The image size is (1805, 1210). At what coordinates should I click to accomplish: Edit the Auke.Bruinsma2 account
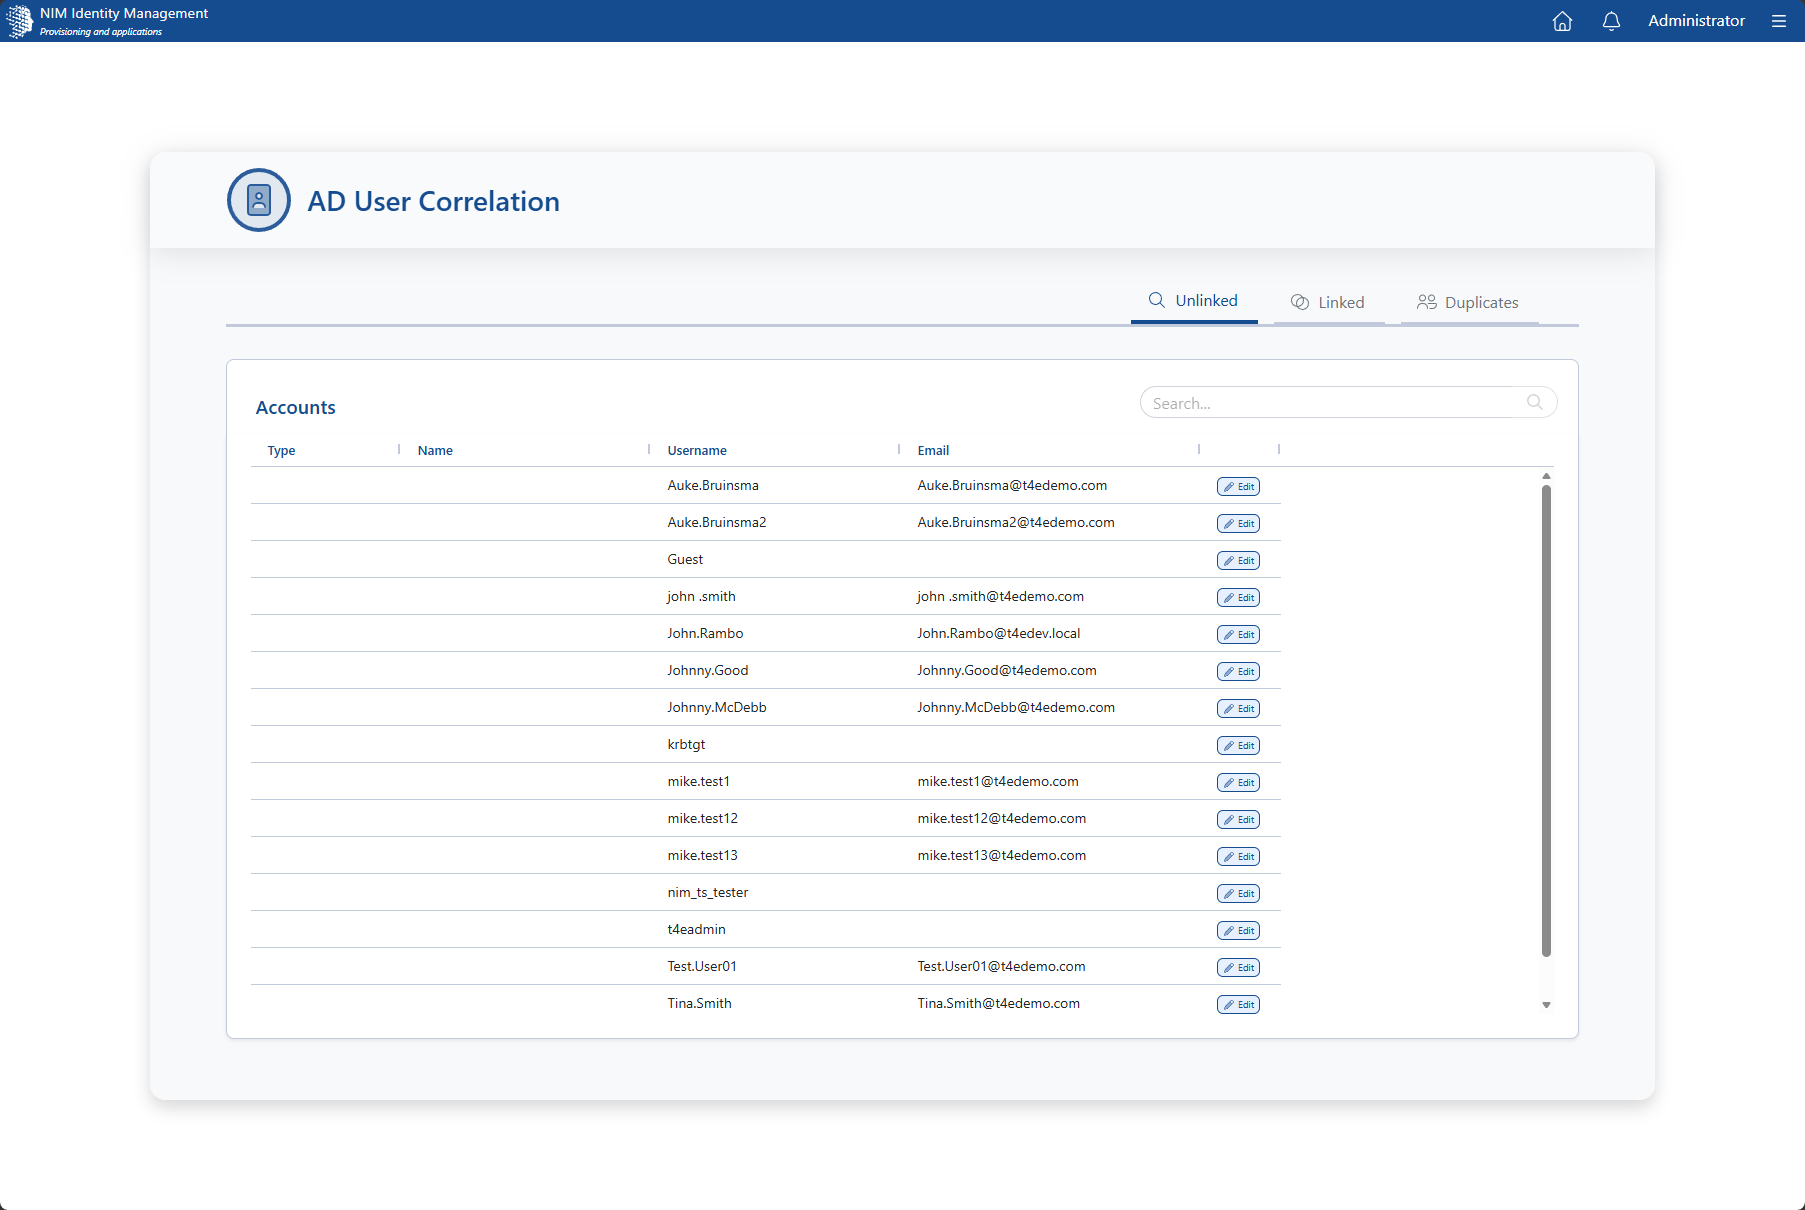tap(1238, 523)
